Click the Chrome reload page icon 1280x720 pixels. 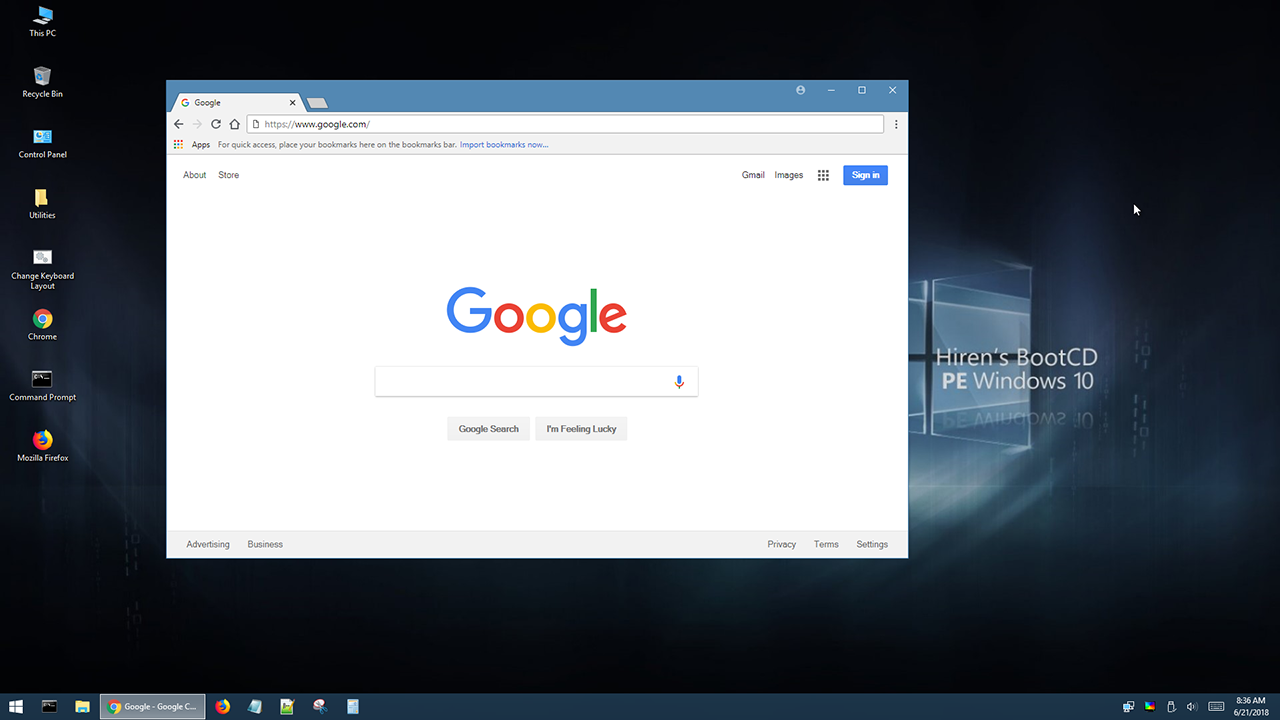(x=215, y=124)
